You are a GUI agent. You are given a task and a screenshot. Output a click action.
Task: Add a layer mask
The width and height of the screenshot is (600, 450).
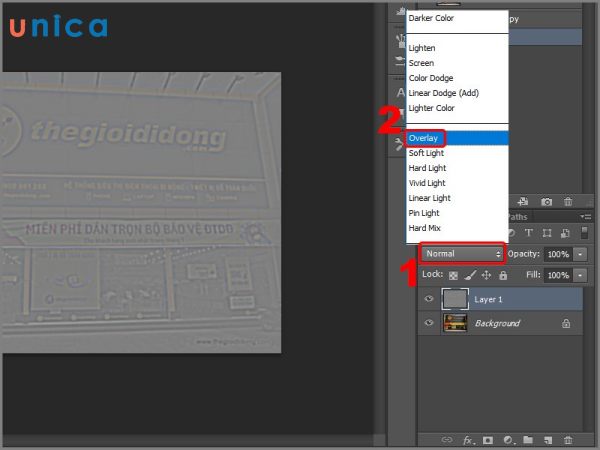[488, 439]
